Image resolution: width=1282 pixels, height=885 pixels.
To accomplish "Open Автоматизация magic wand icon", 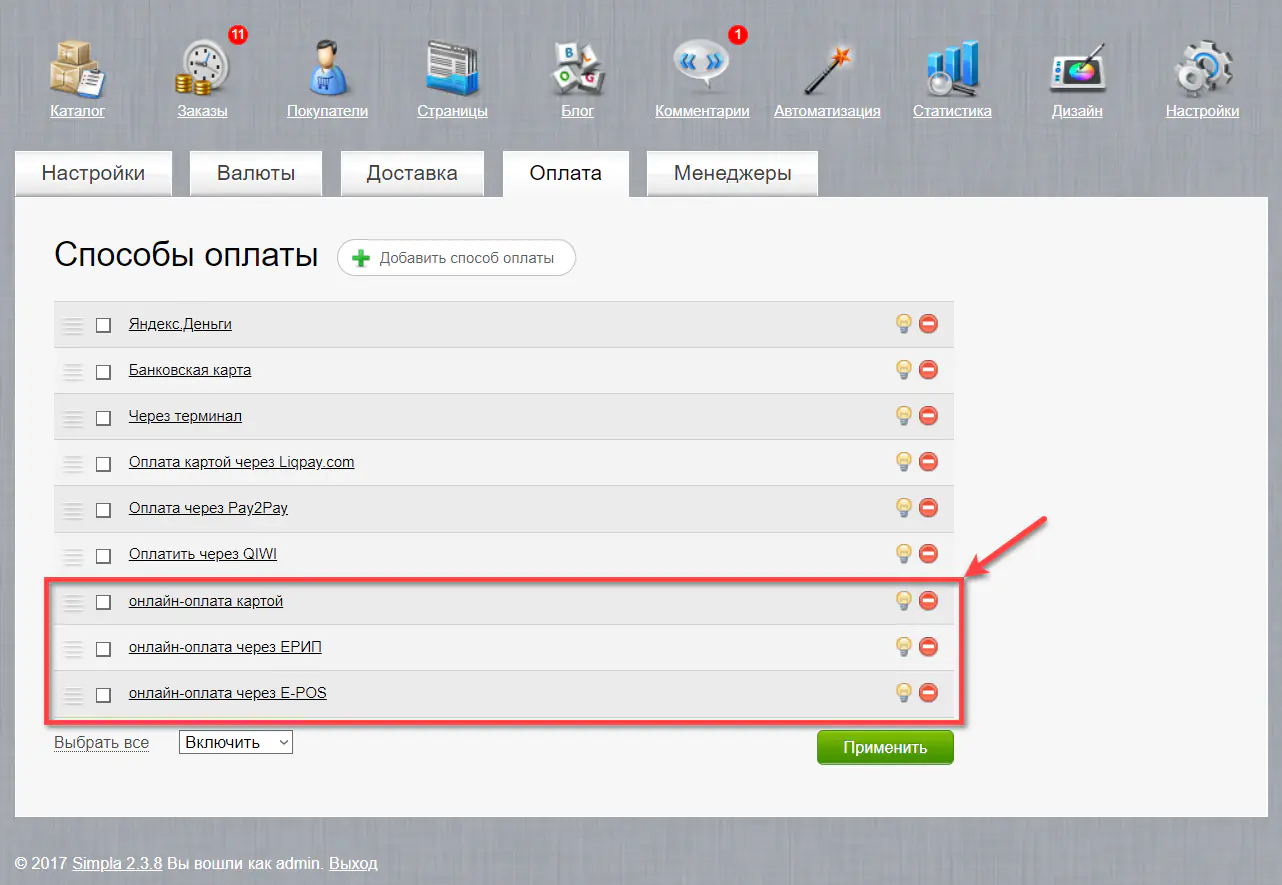I will tap(827, 69).
